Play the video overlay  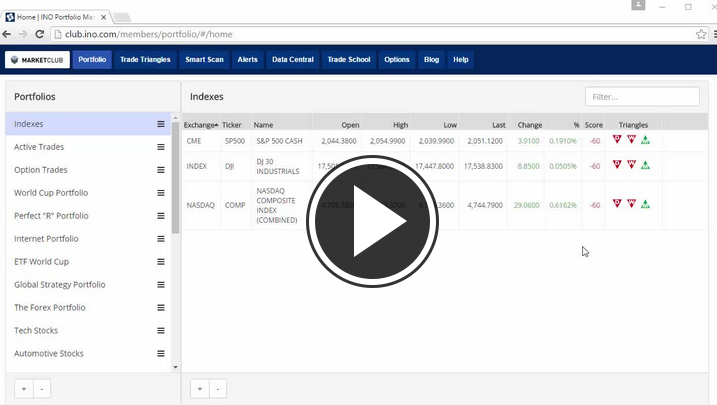[x=372, y=222]
